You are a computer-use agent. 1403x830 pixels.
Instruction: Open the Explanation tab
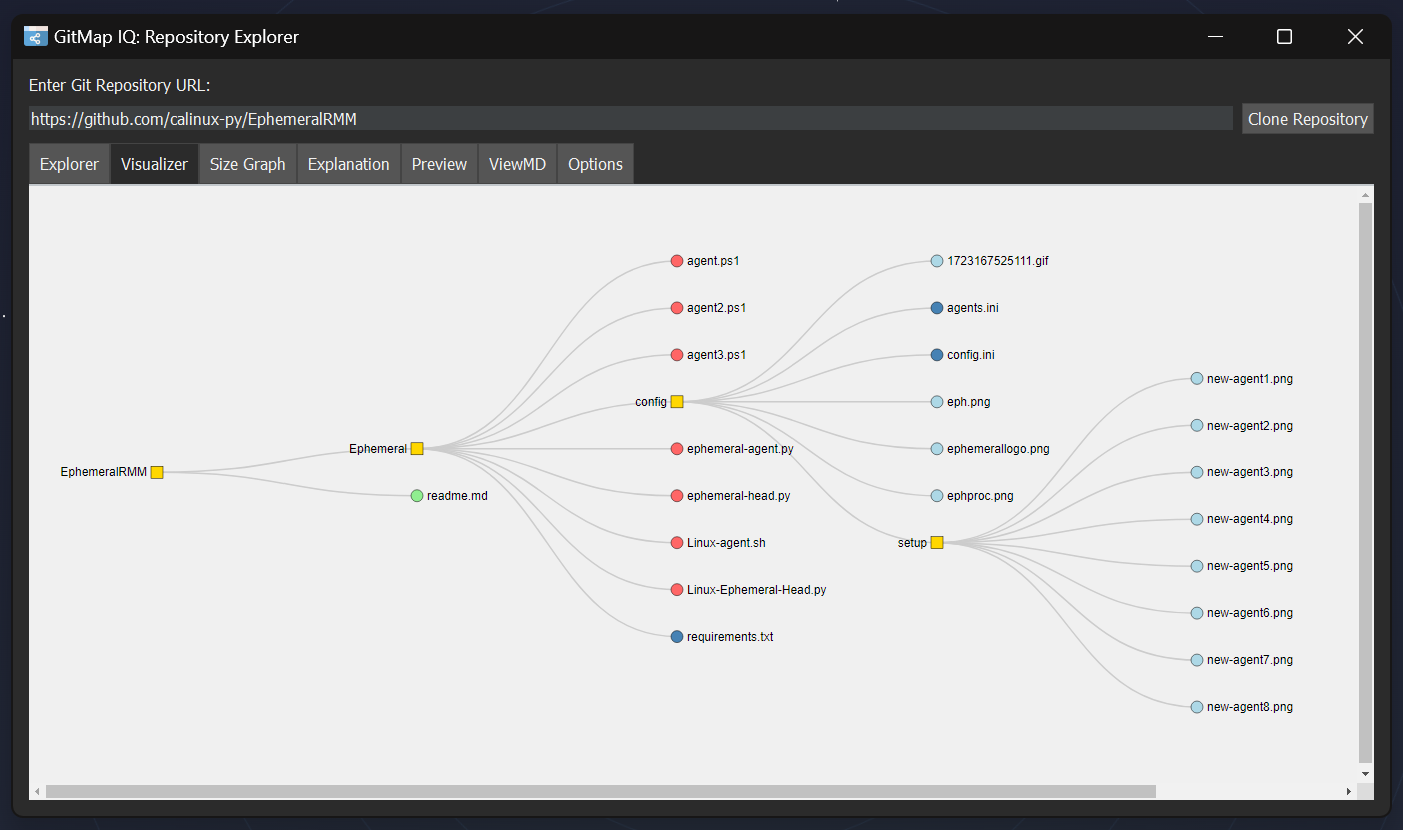[x=349, y=164]
